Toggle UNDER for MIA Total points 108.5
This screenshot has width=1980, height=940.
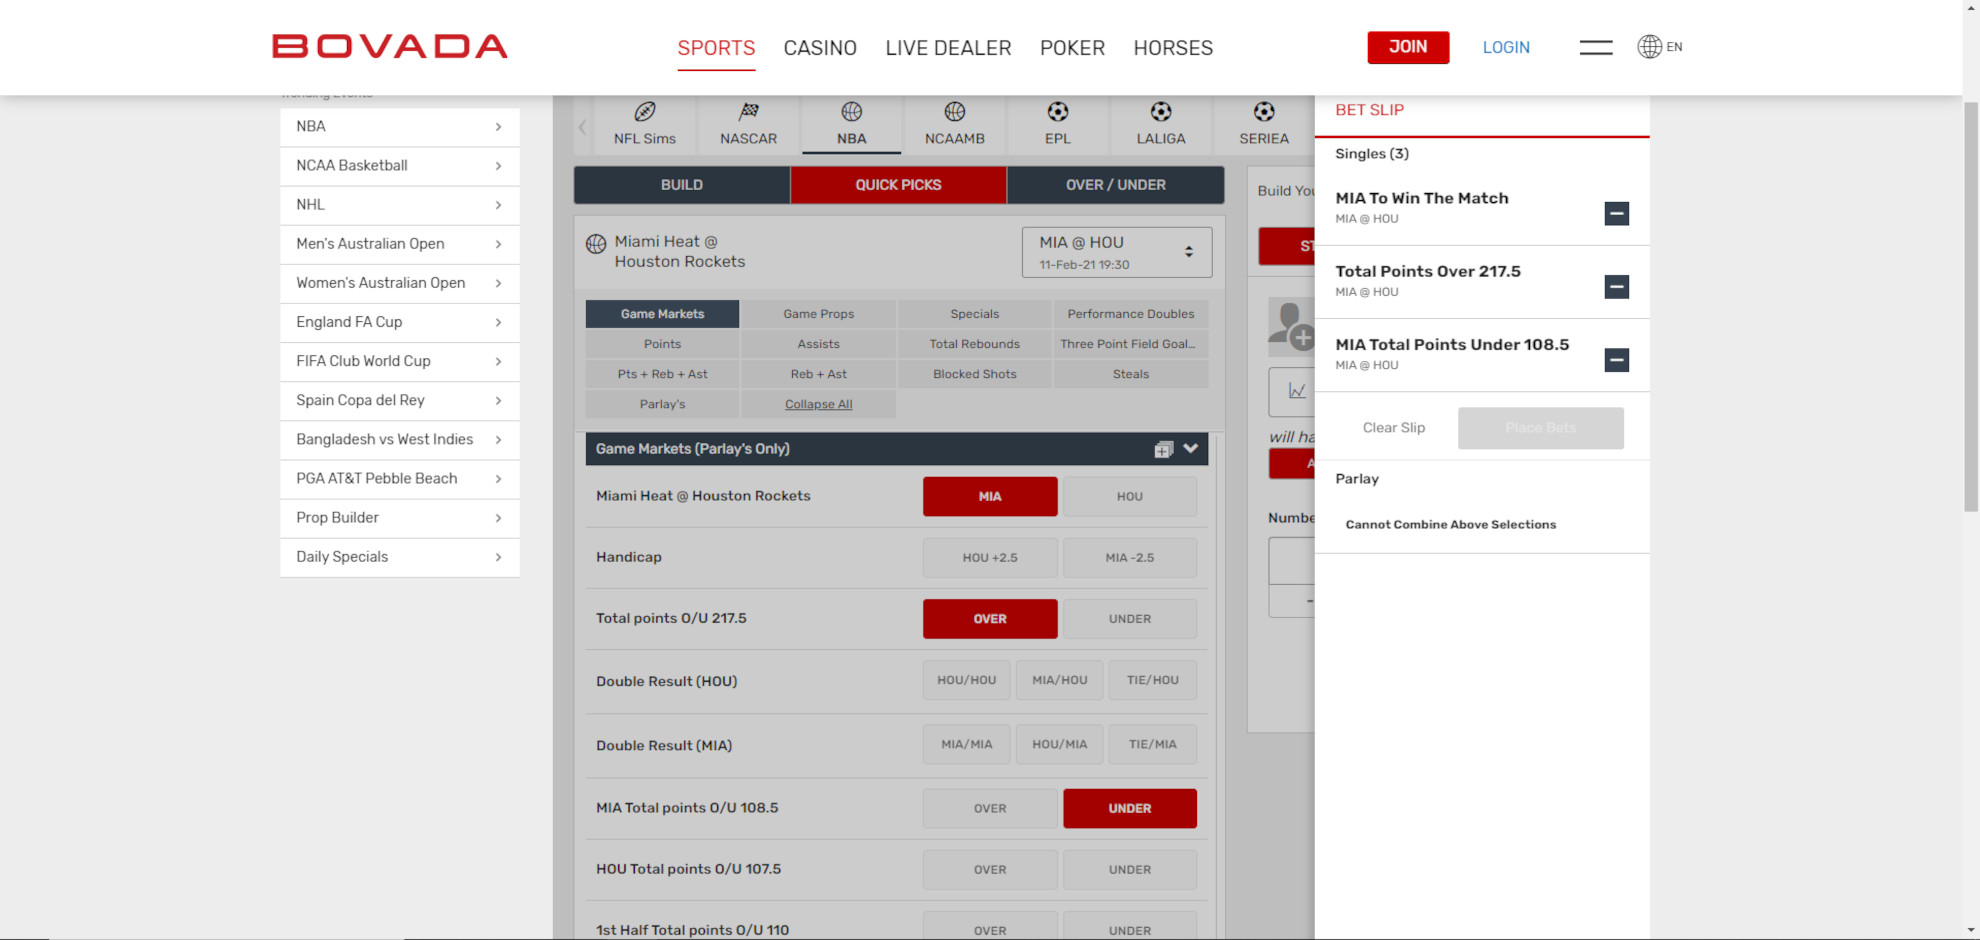[1129, 808]
